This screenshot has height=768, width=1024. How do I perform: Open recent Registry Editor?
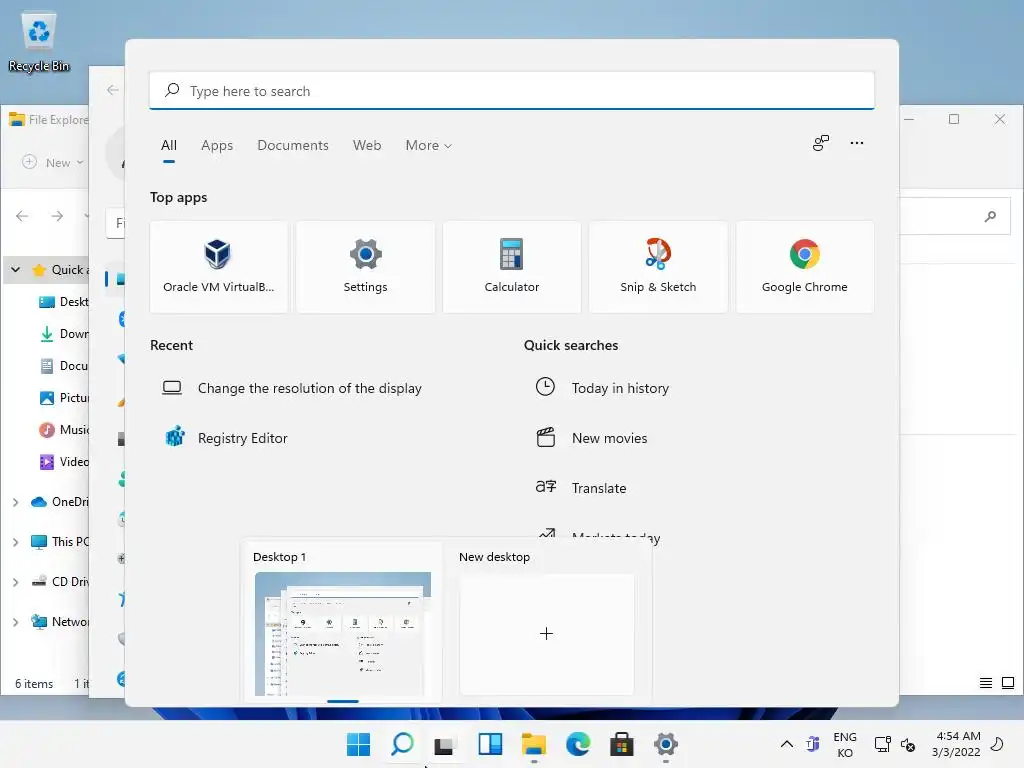point(226,438)
